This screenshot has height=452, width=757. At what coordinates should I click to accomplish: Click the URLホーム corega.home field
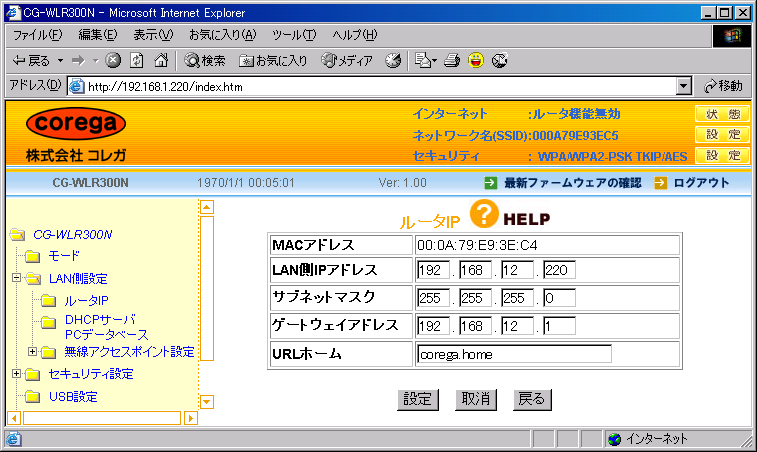coord(514,354)
